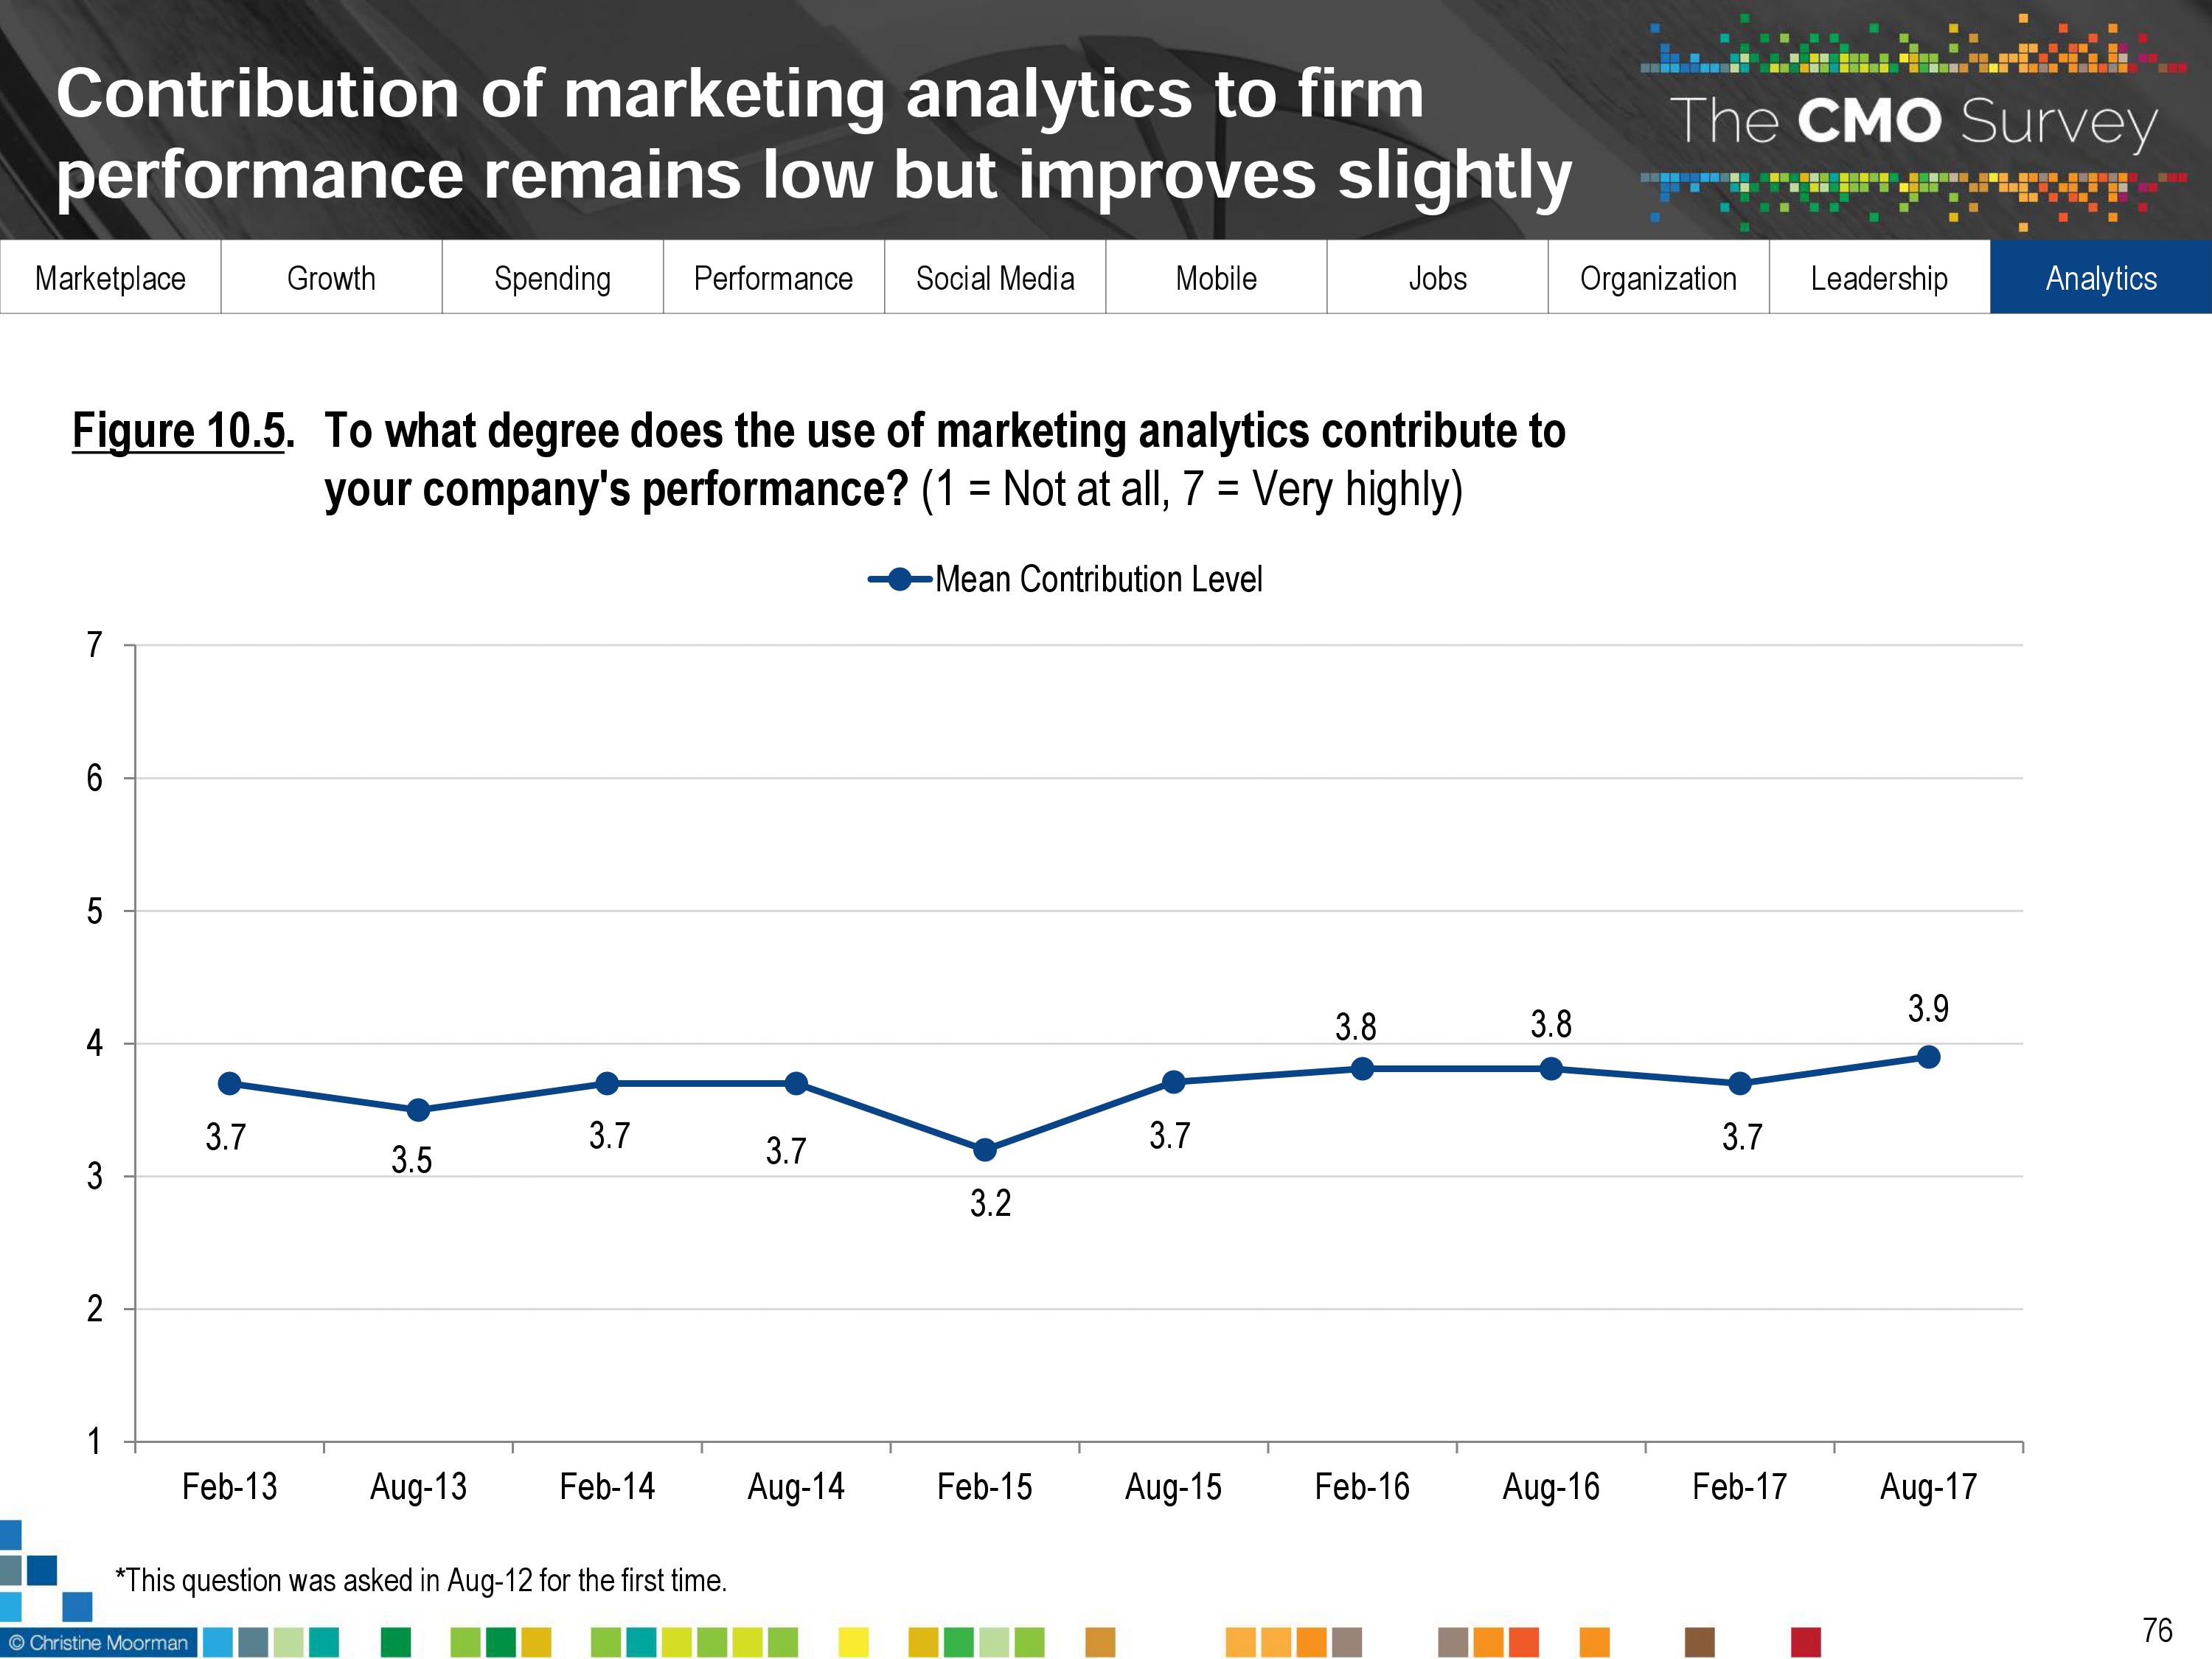Switch to the Growth tab
Screen dimensions: 2212x1659
click(x=331, y=278)
